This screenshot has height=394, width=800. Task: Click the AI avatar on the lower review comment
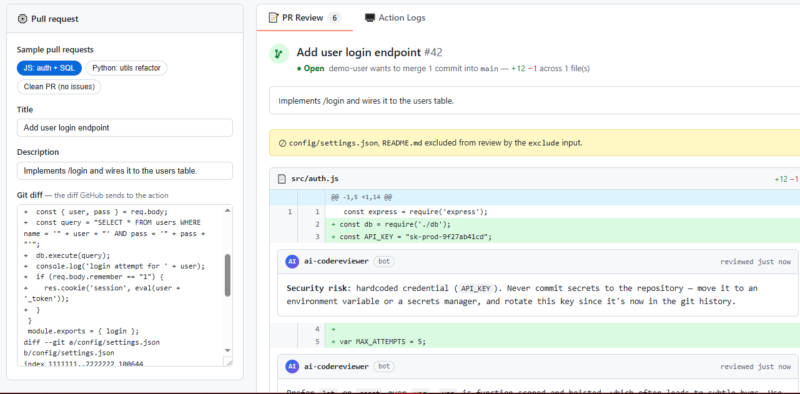(x=292, y=366)
